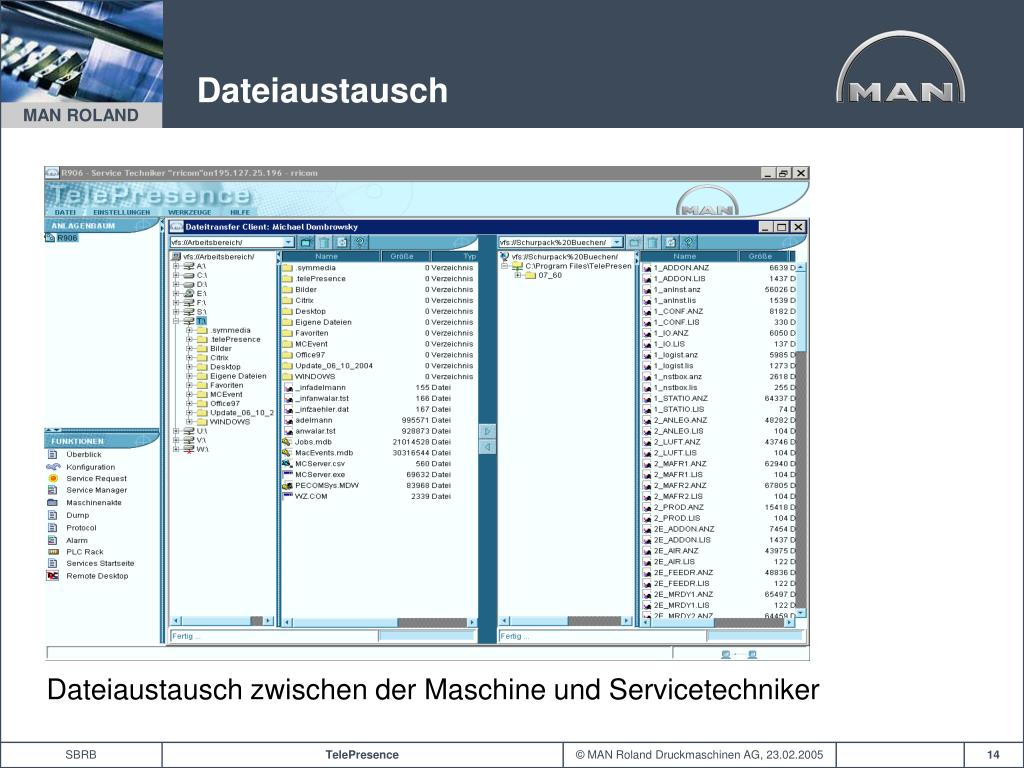Expand the 07_60 folder node
Screen dimensions: 1024x768
click(x=517, y=276)
